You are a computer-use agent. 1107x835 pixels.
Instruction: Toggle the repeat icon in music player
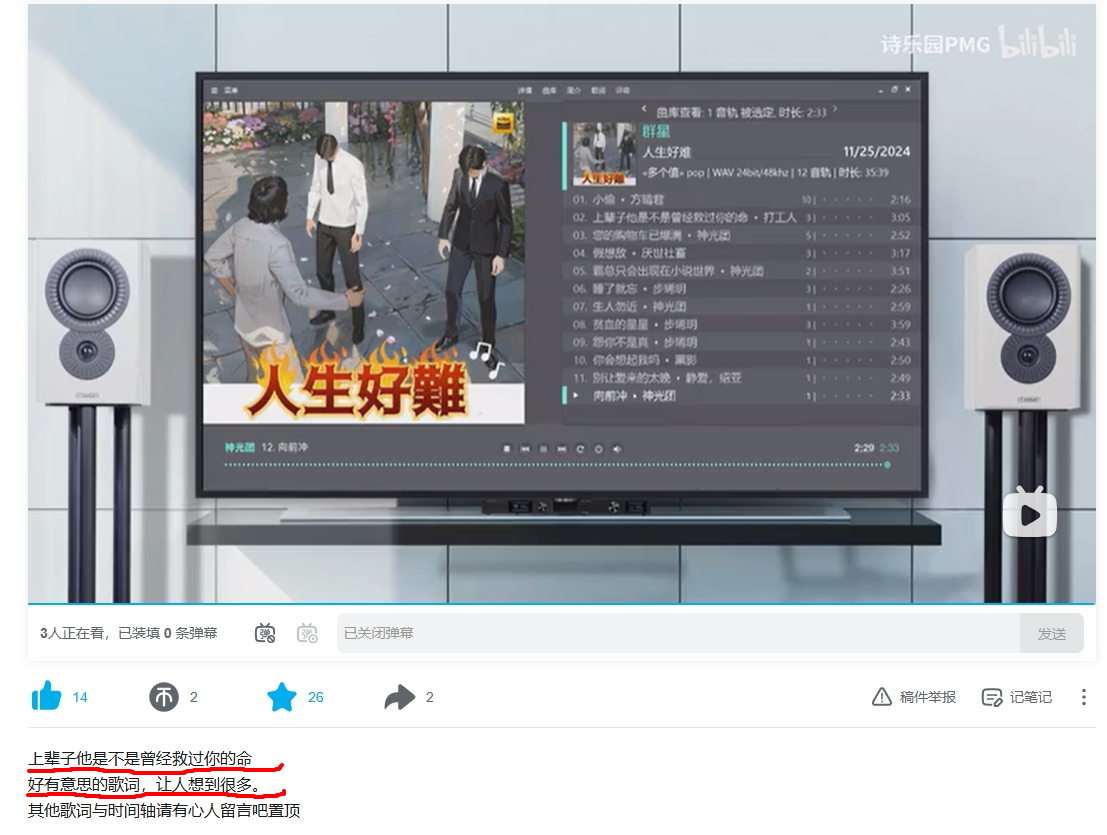coord(580,449)
